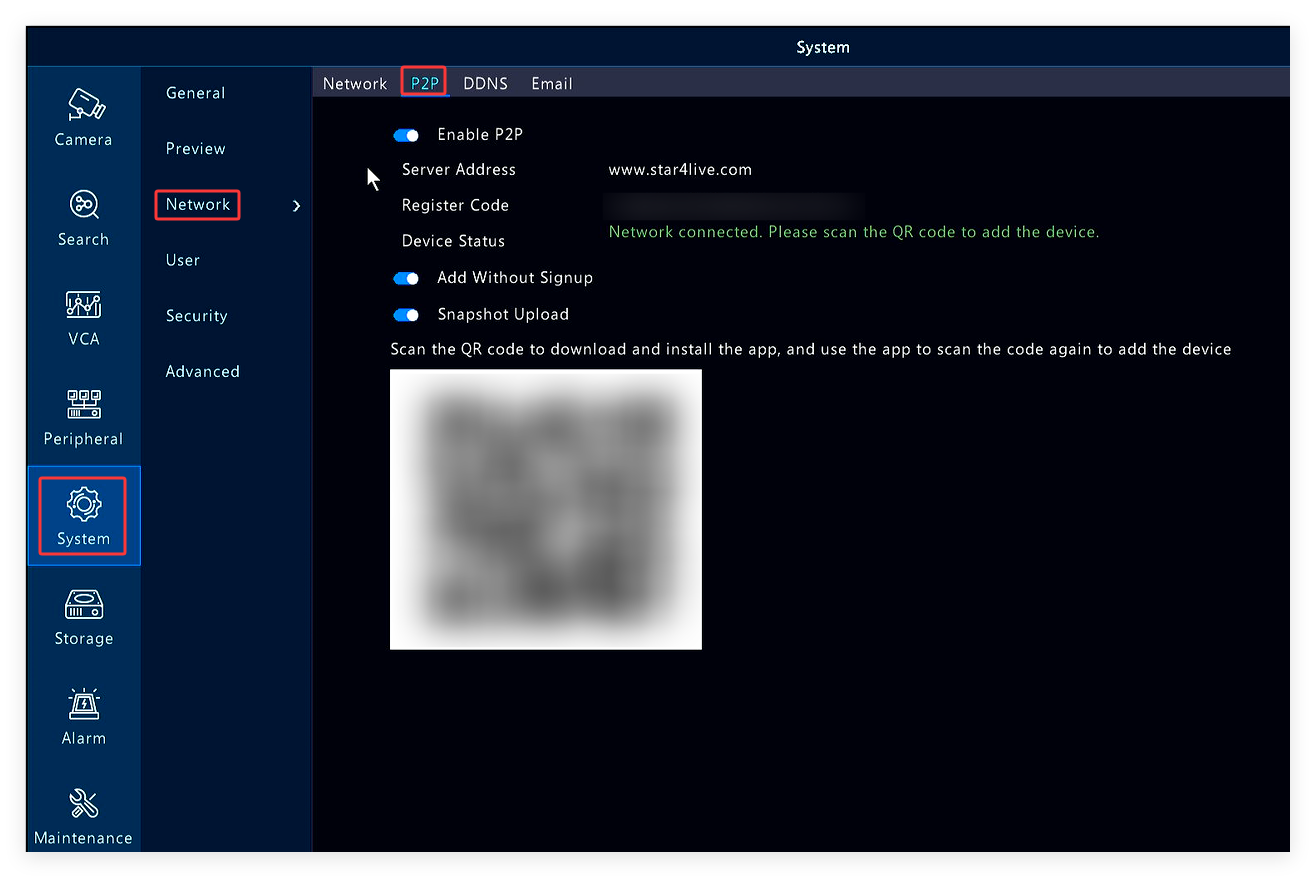The image size is (1315, 877).
Task: Open the Maintenance tools icon
Action: click(84, 803)
